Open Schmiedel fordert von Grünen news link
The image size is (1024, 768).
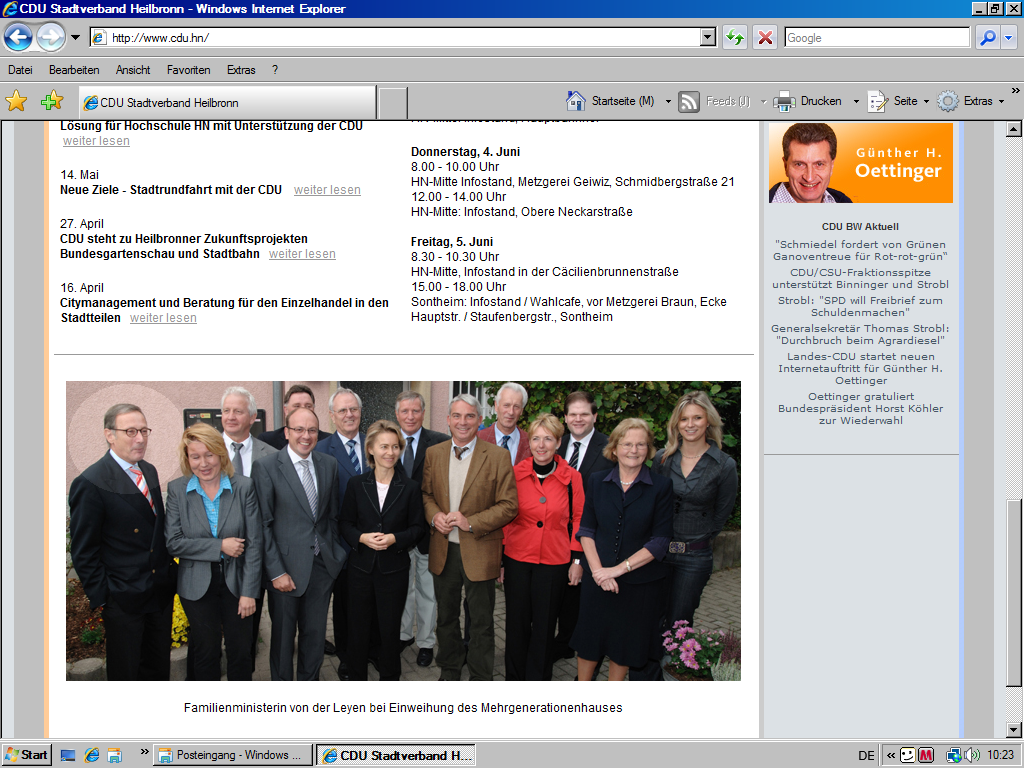pos(860,250)
